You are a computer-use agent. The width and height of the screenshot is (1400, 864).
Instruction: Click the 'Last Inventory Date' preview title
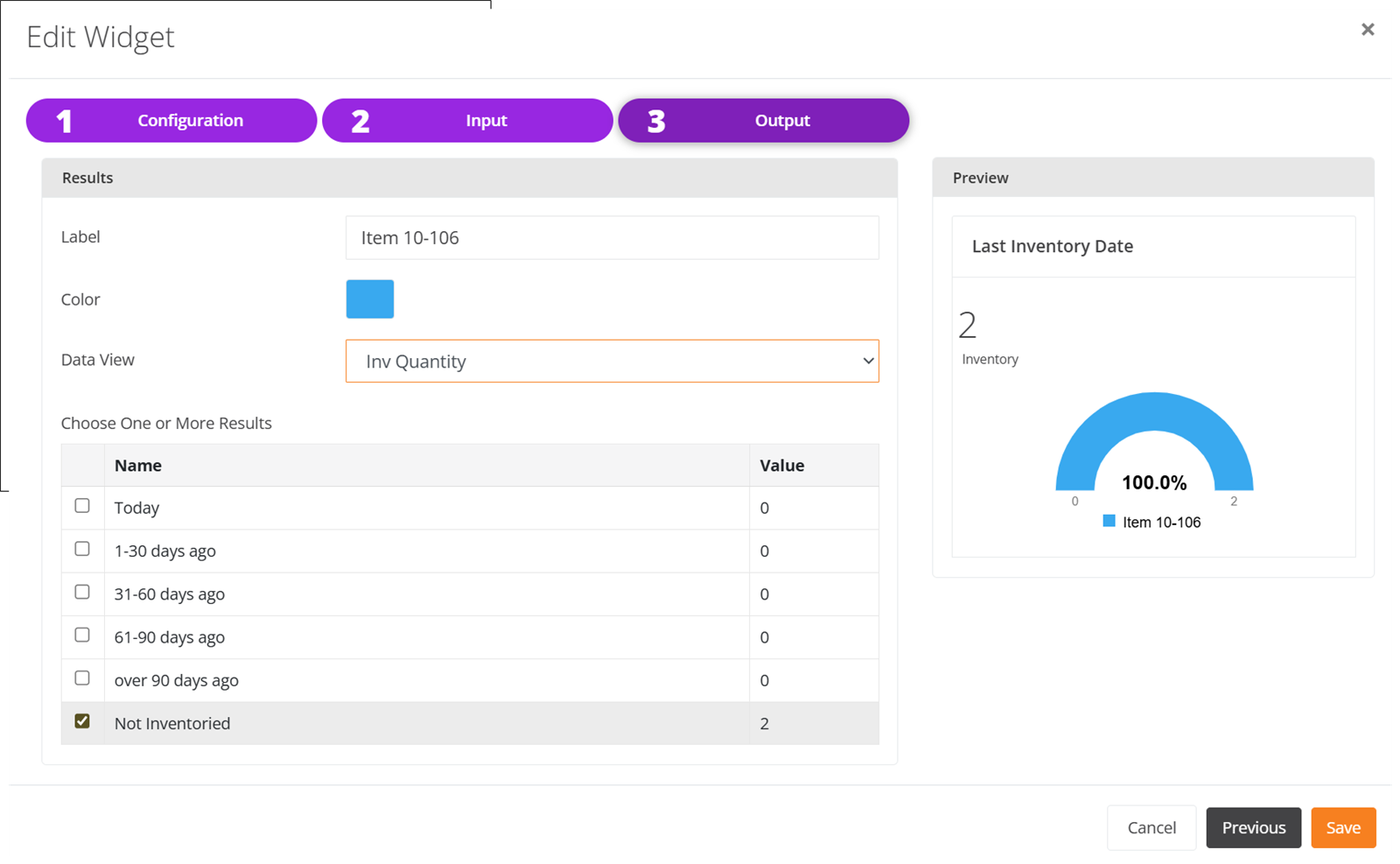click(1052, 246)
